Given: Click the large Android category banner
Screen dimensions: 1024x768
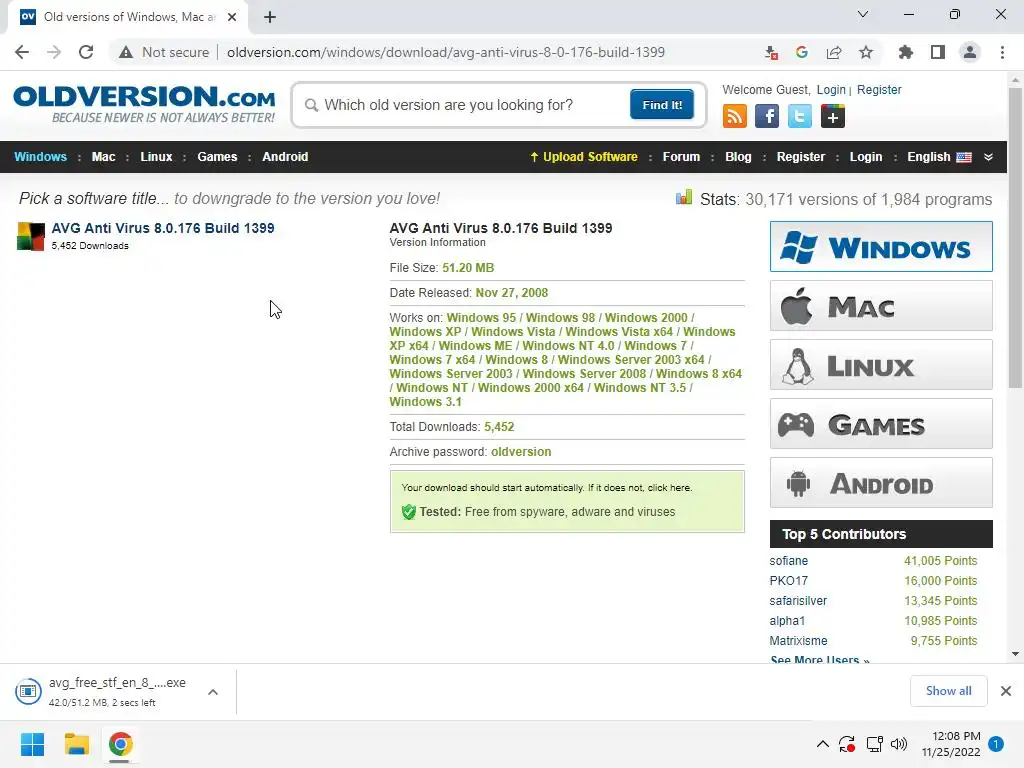Looking at the screenshot, I should (881, 483).
